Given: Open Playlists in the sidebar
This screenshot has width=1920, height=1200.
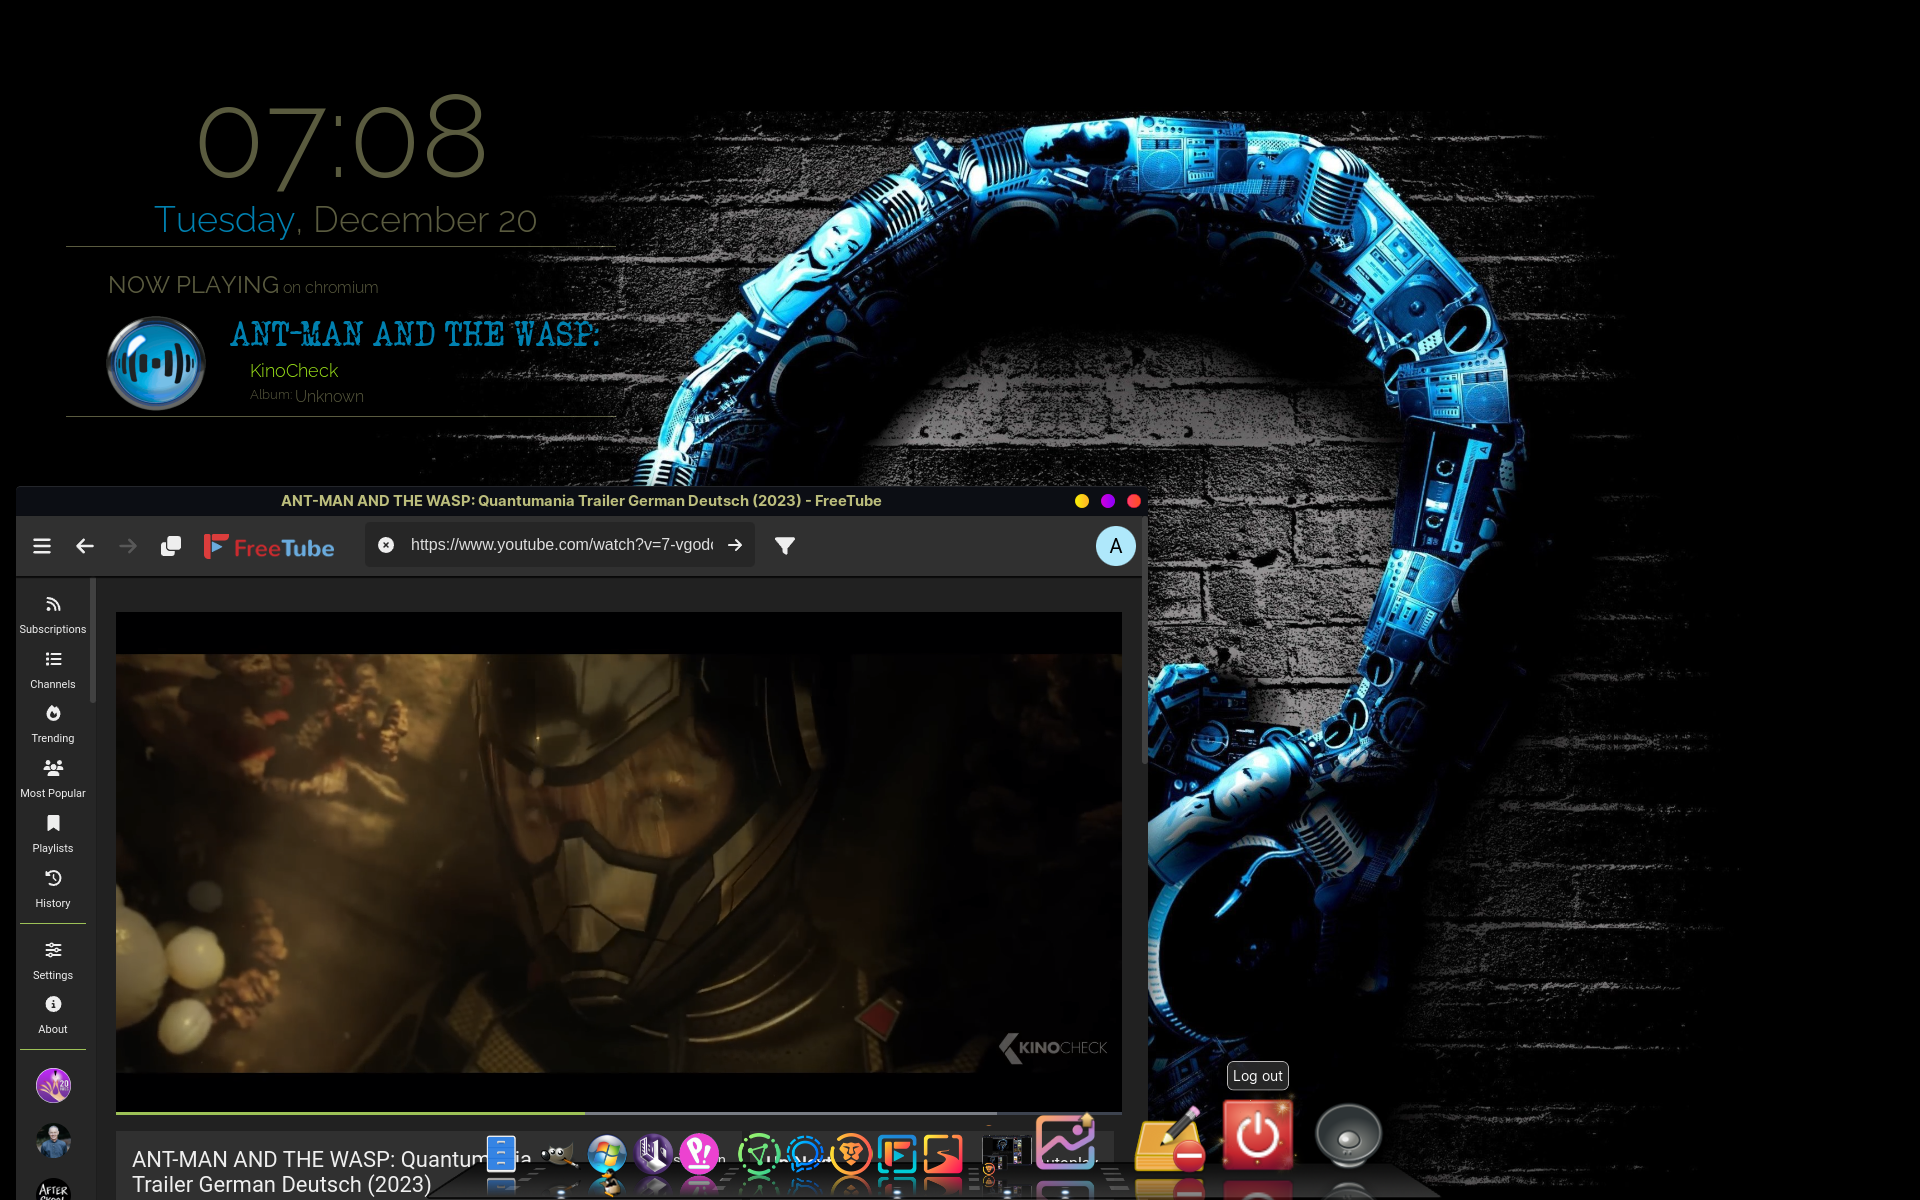Looking at the screenshot, I should (x=53, y=834).
